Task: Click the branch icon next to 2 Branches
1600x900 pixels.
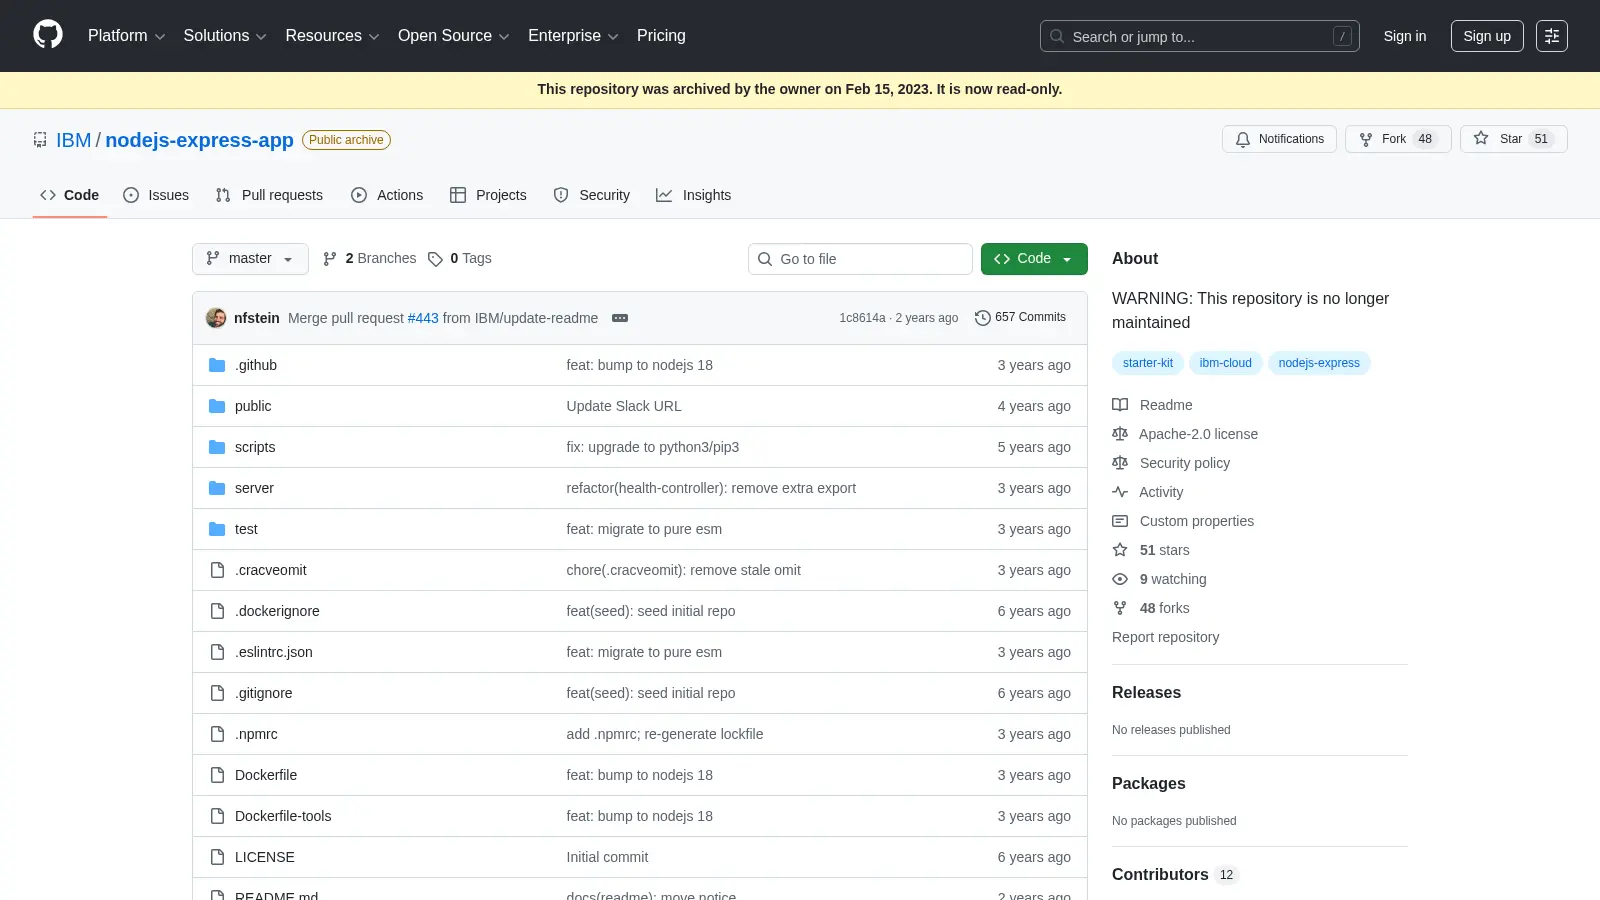Action: click(330, 259)
